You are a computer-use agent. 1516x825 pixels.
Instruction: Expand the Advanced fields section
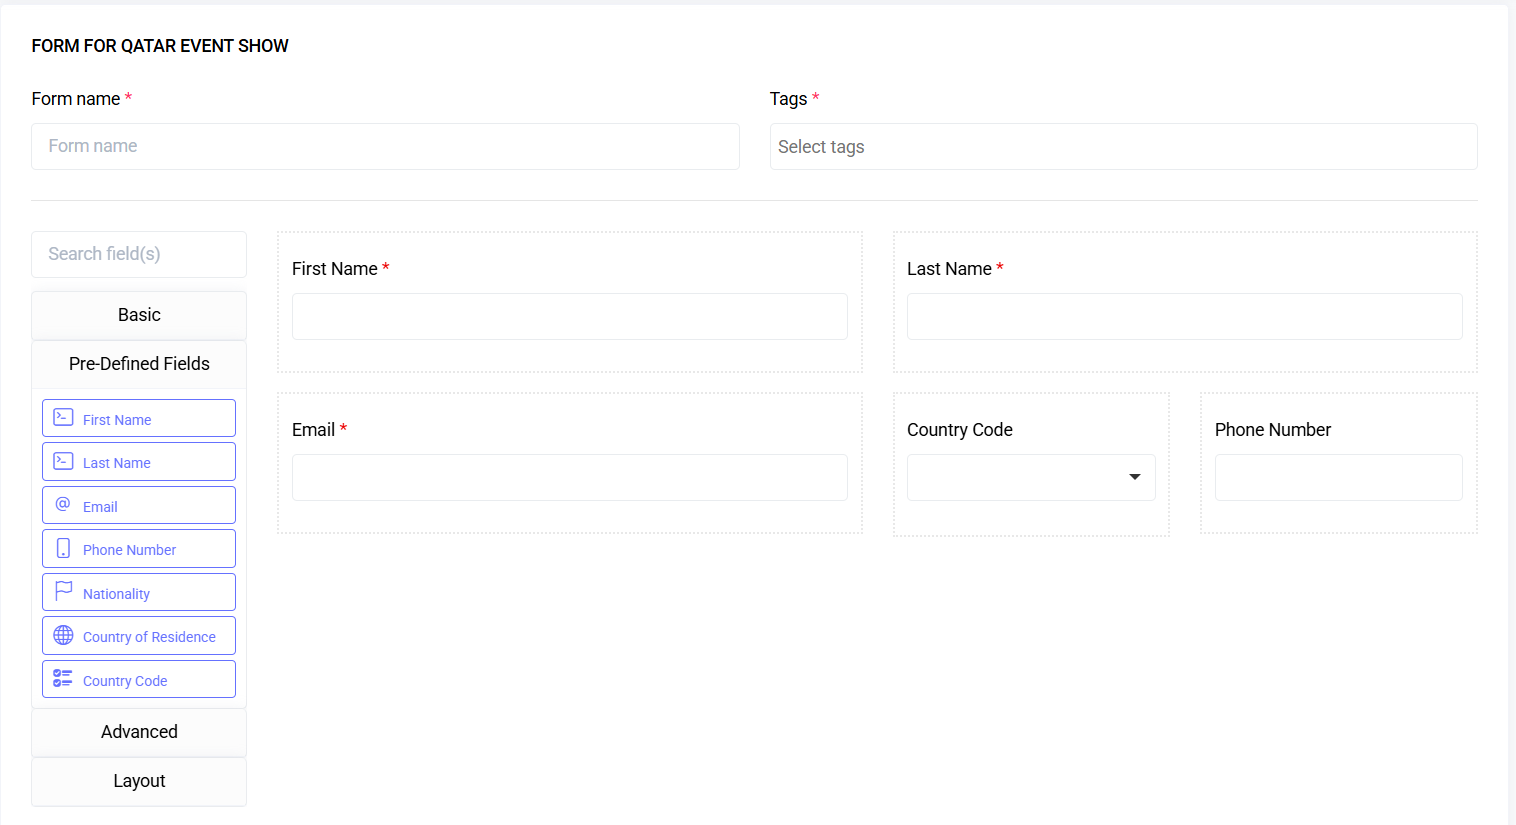[138, 731]
